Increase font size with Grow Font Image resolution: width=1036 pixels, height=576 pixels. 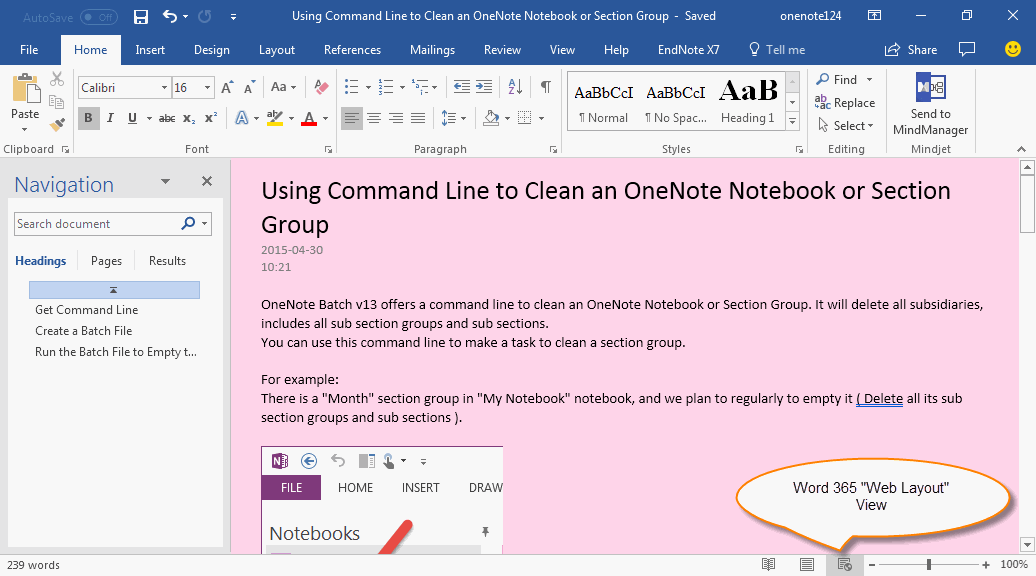pyautogui.click(x=227, y=87)
